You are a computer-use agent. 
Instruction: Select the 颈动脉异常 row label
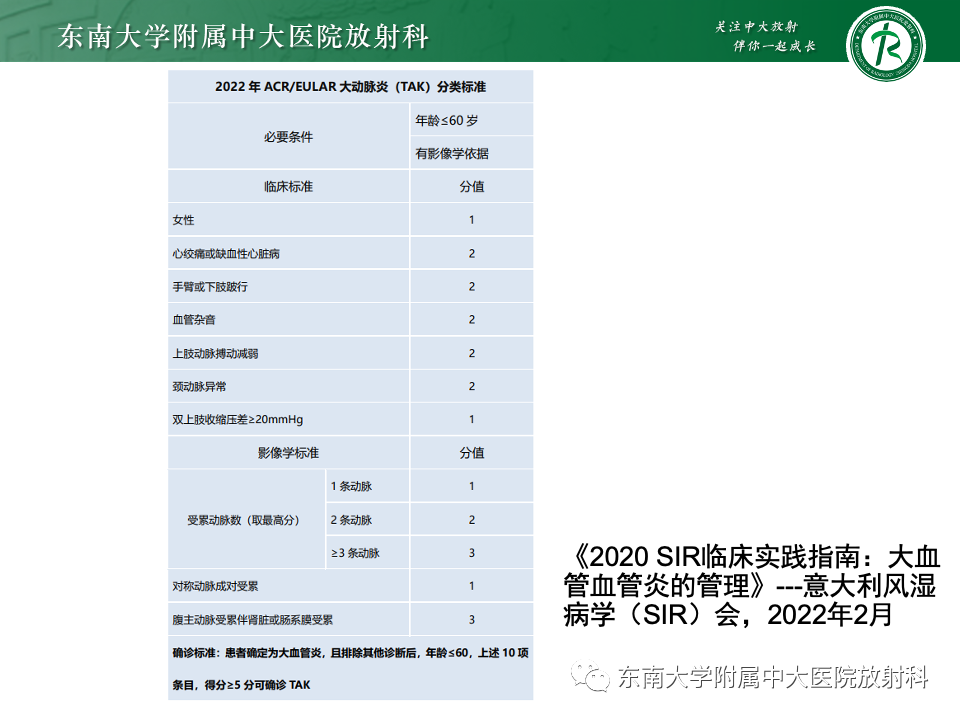(200, 386)
